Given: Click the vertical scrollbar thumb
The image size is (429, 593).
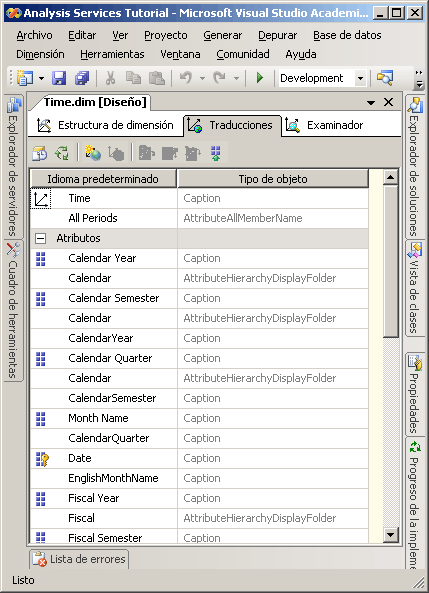Looking at the screenshot, I should pyautogui.click(x=390, y=261).
